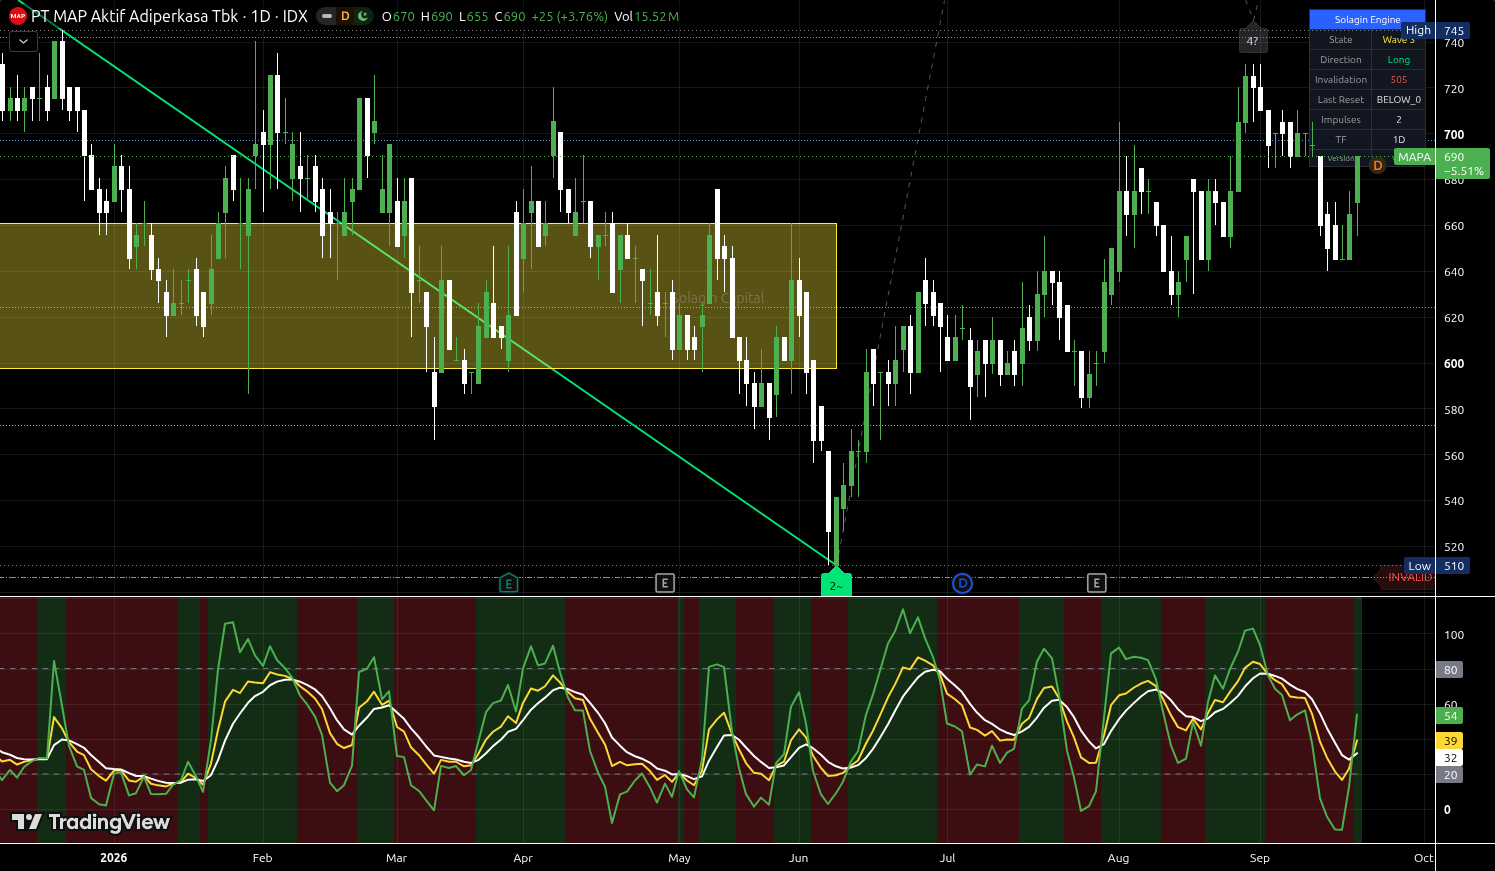Click the grey dash status icon beside IDX

(x=328, y=16)
